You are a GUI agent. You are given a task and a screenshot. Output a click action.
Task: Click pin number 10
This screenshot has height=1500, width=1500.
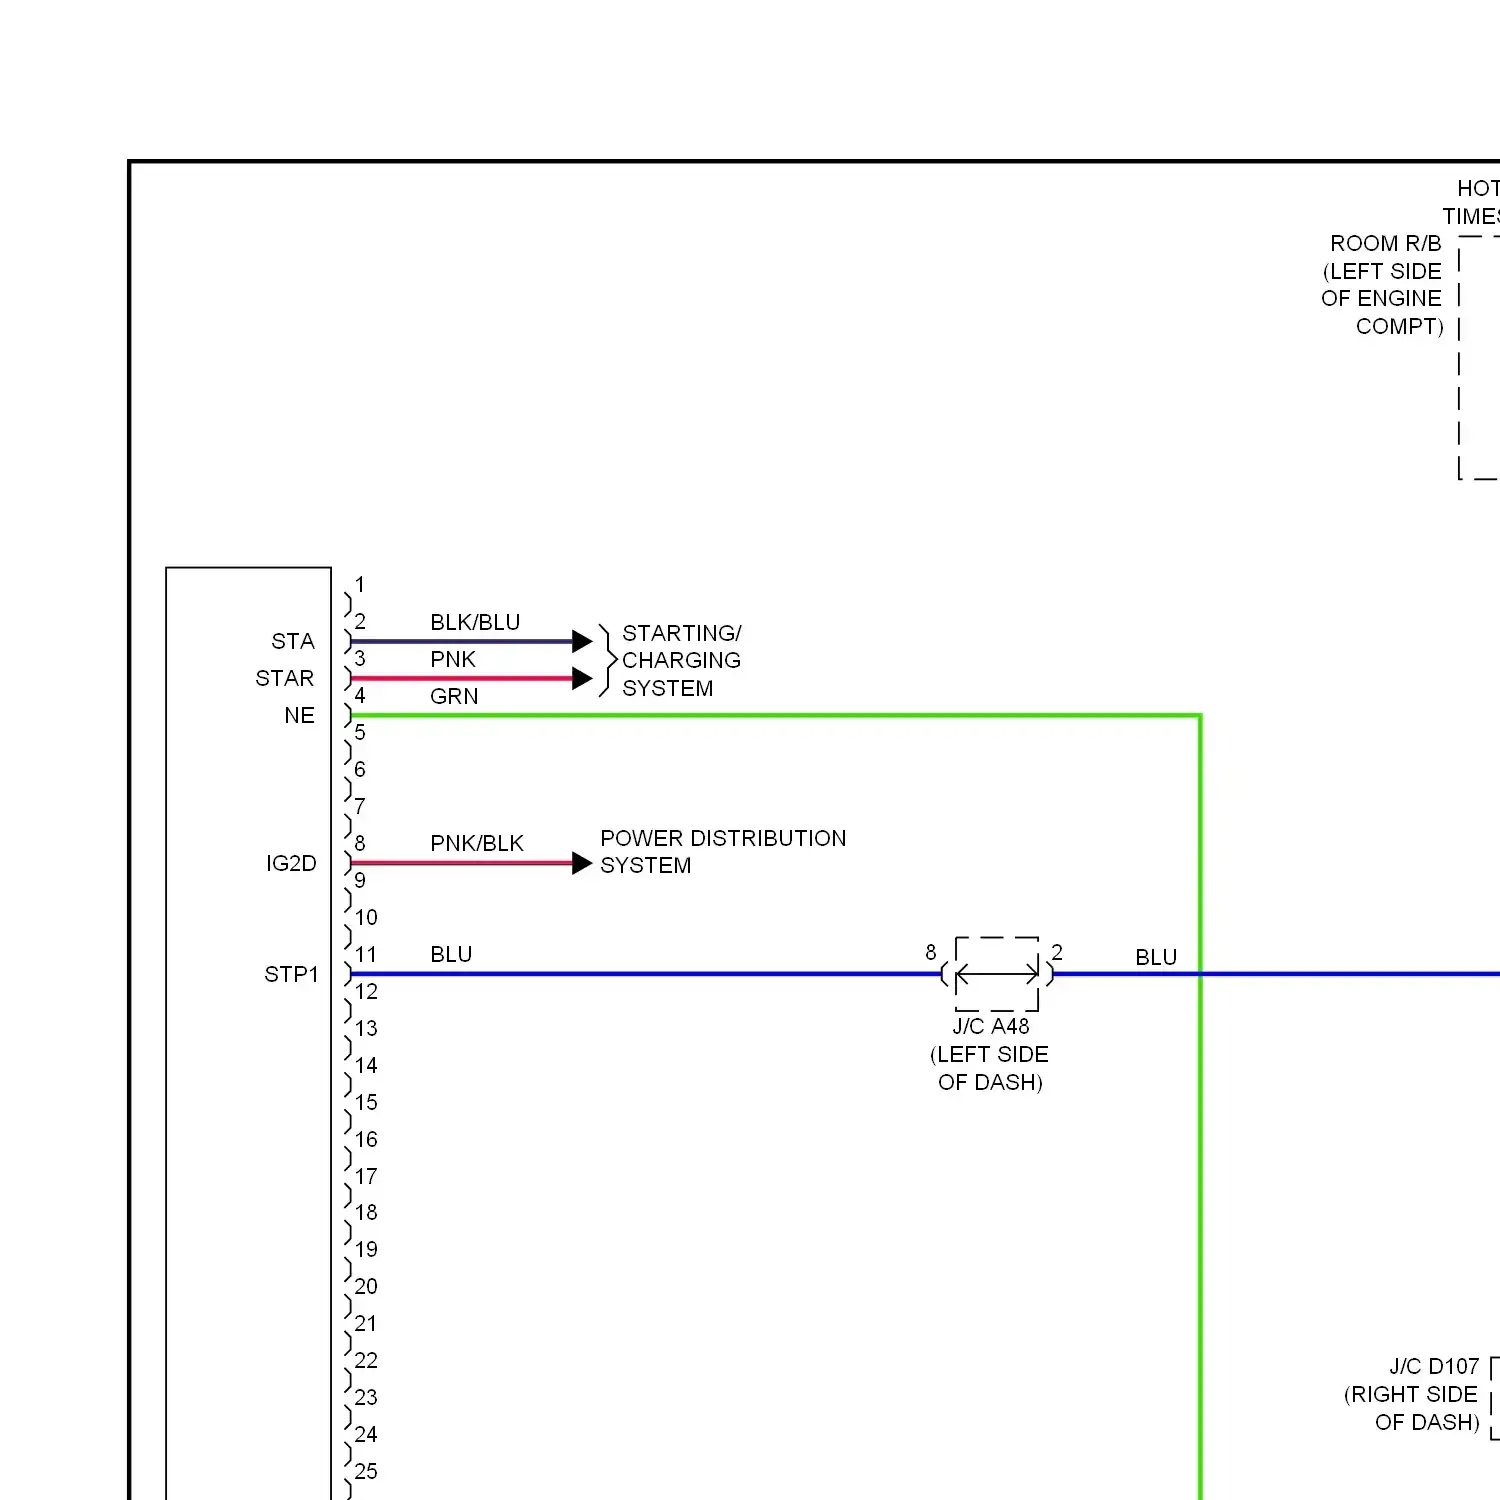pos(366,917)
